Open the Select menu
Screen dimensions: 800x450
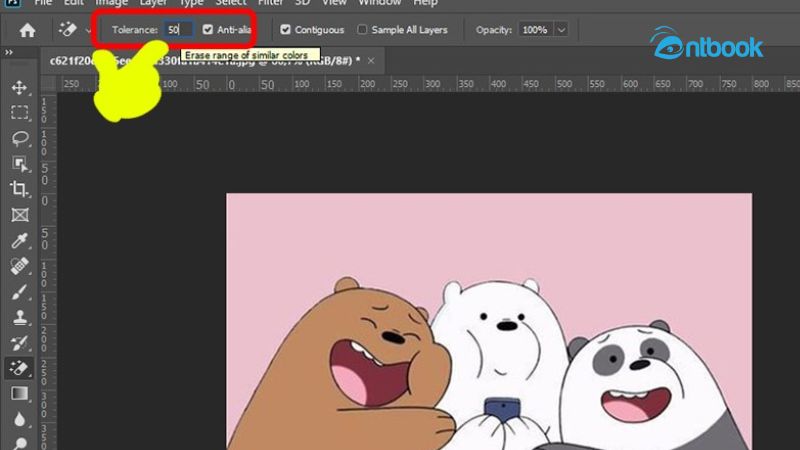[x=231, y=3]
